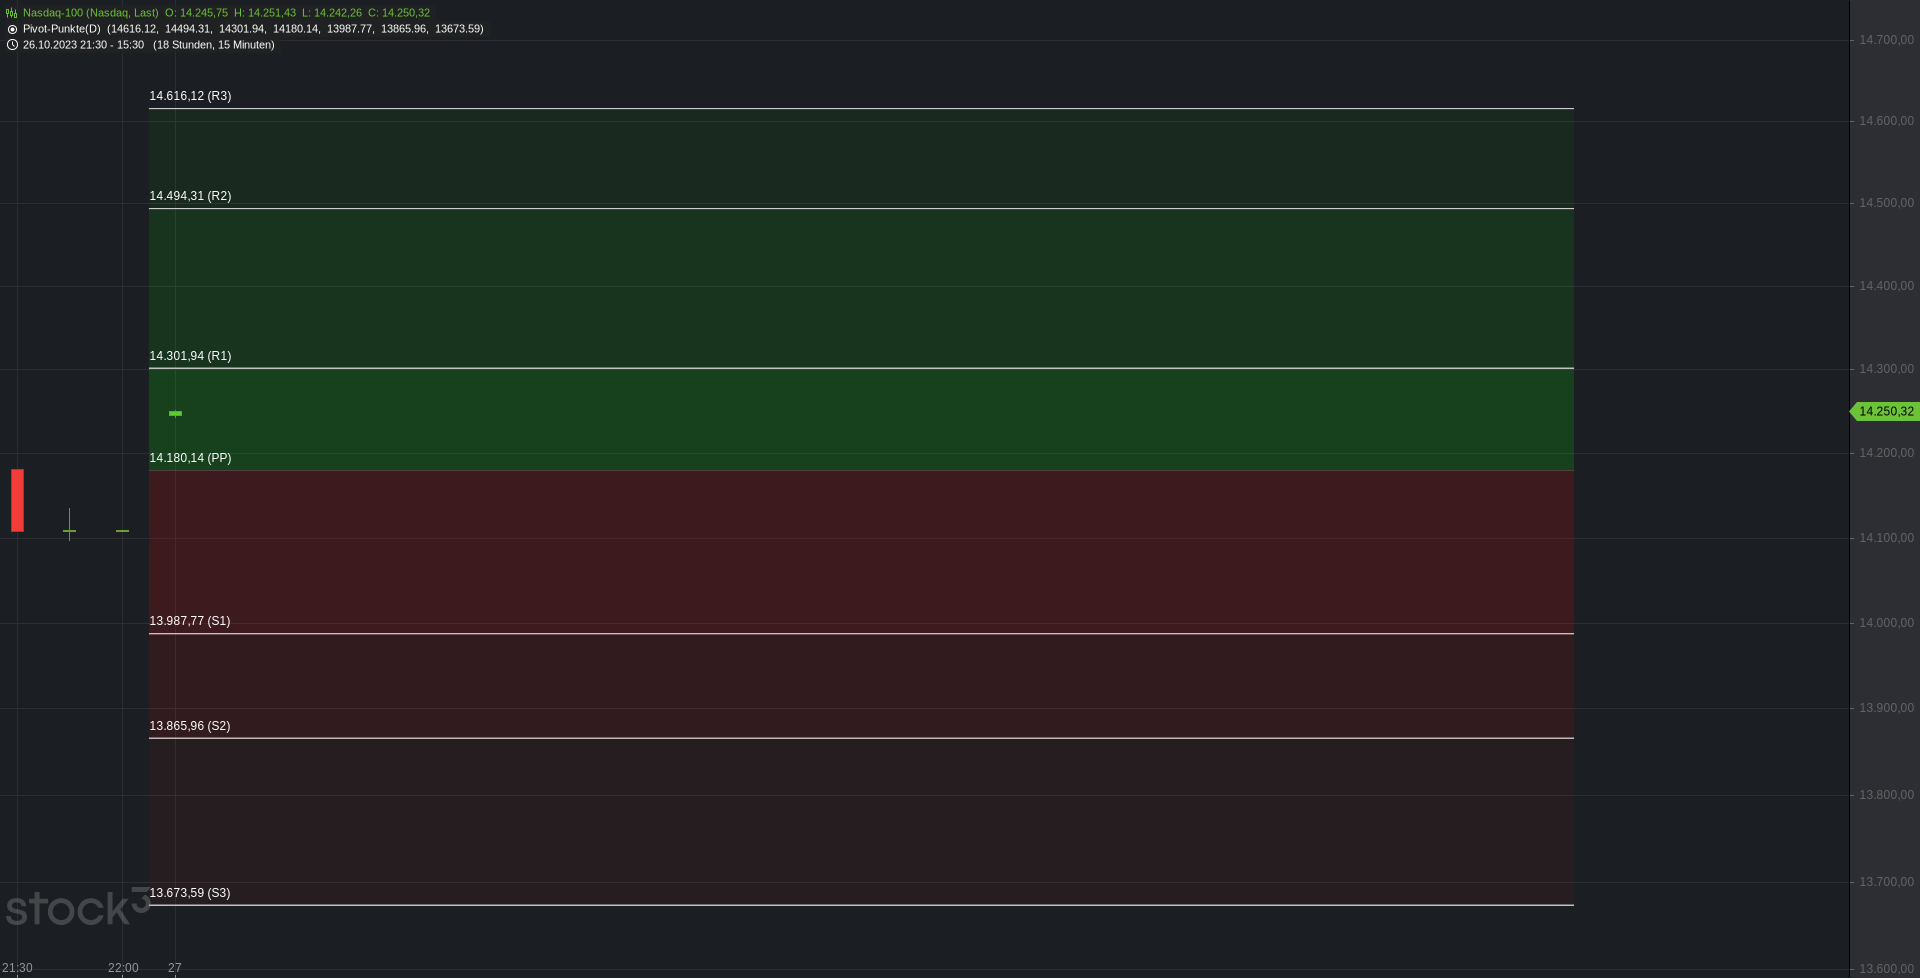Select the 13.865,96 (S2) support label
The image size is (1920, 978).
[190, 726]
